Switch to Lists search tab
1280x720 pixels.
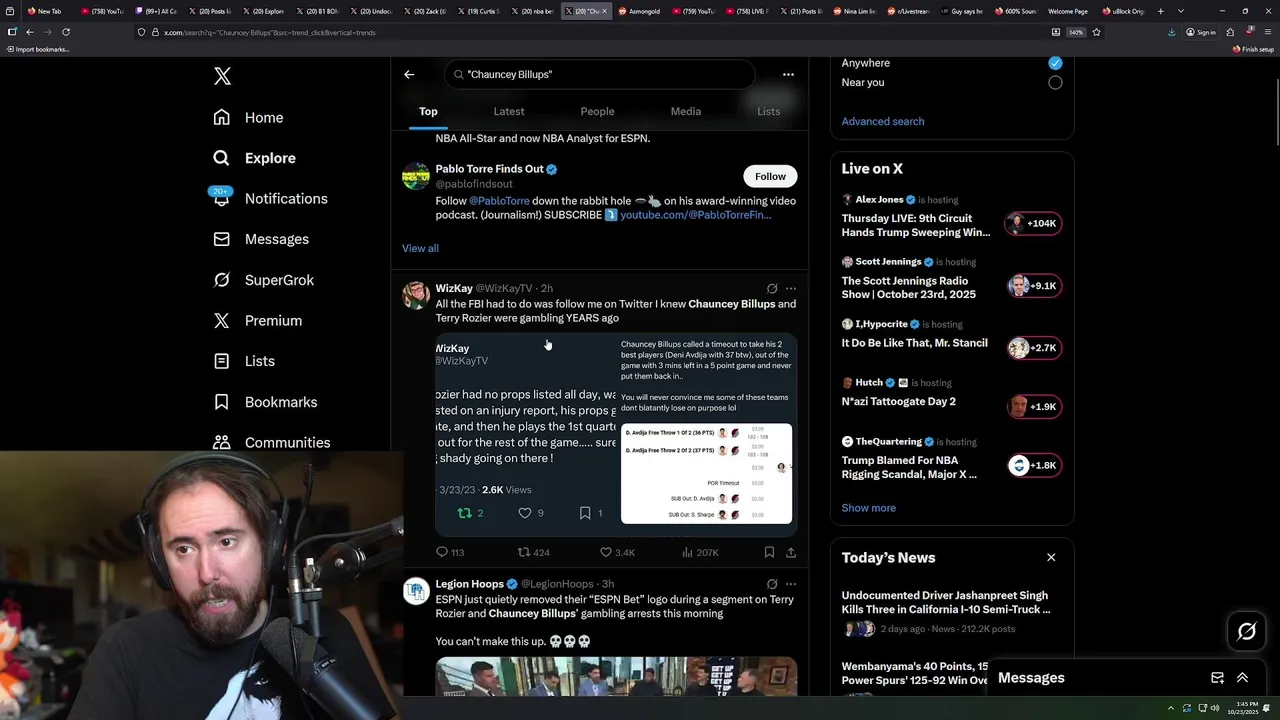point(768,111)
